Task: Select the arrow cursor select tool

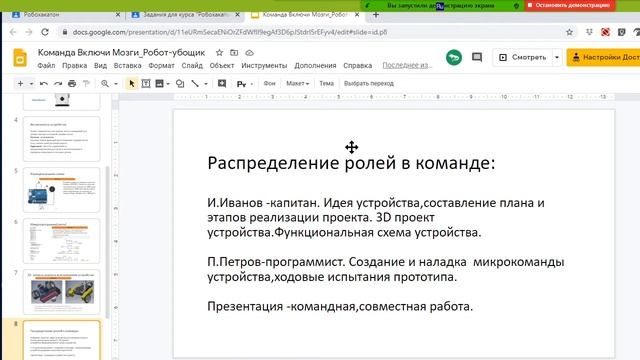Action: (x=131, y=84)
